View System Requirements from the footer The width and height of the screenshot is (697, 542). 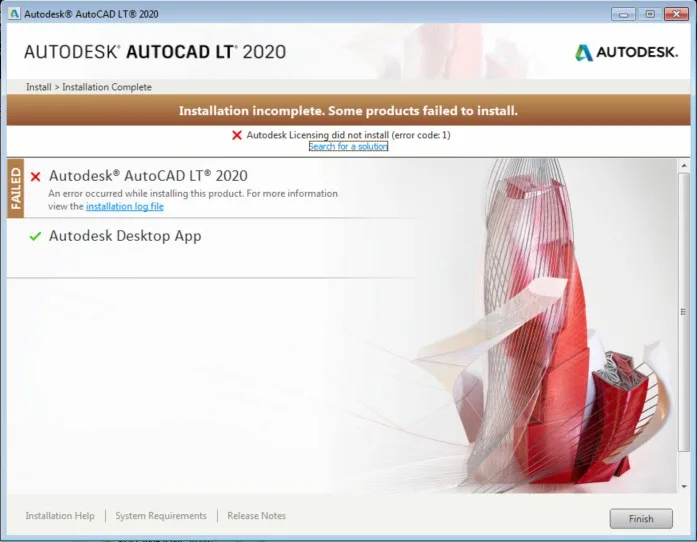coord(160,516)
